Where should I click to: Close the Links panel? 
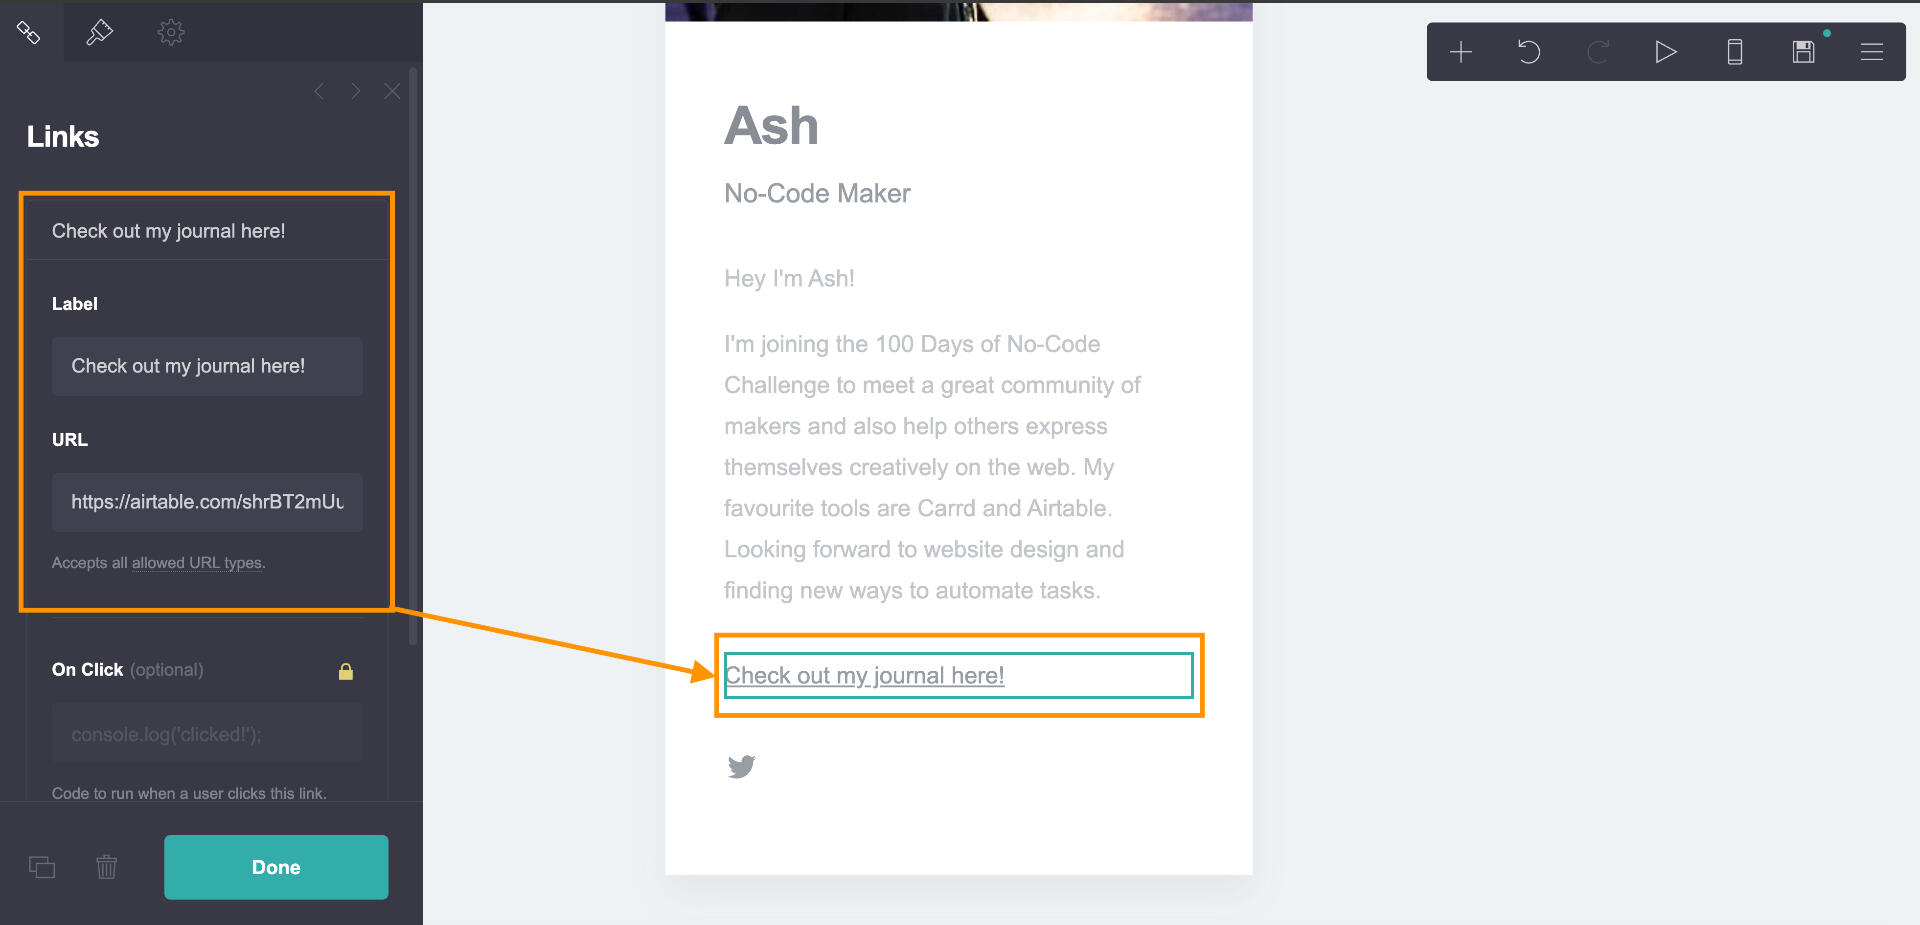392,91
